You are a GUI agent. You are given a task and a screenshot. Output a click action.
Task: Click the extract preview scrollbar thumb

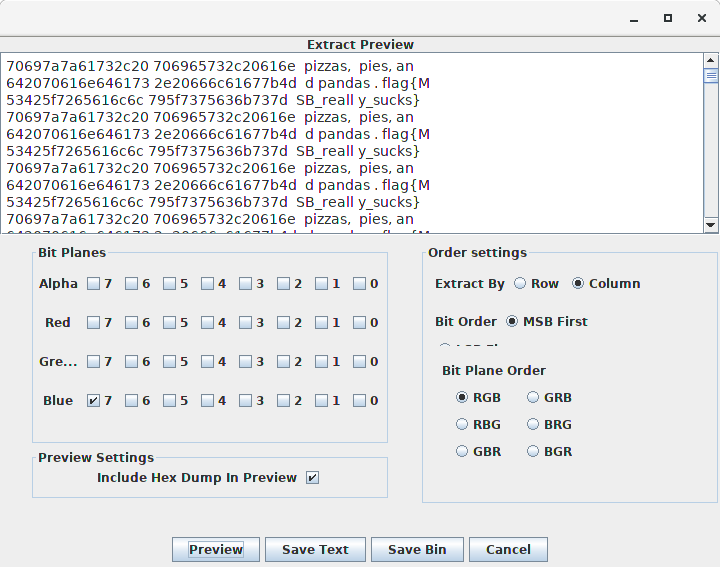pyautogui.click(x=711, y=75)
